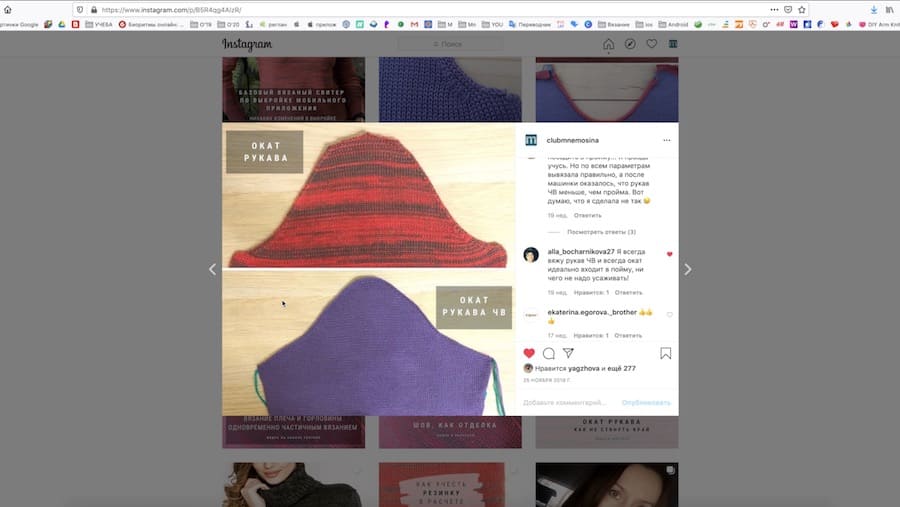Open the Gmail bookmark icon
The width and height of the screenshot is (900, 507).
pos(414,25)
